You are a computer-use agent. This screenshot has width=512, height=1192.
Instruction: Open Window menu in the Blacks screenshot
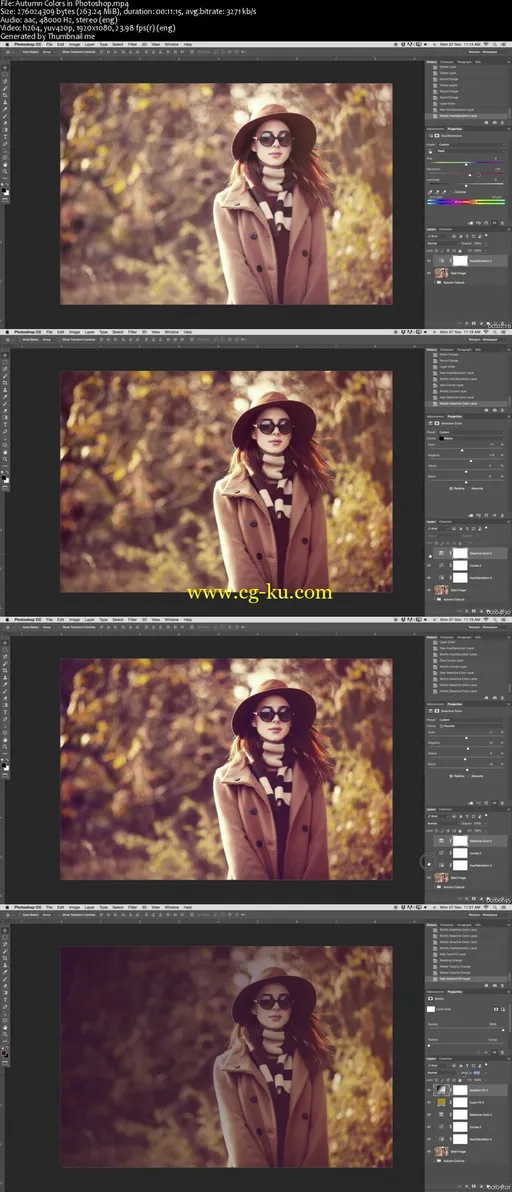(172, 331)
